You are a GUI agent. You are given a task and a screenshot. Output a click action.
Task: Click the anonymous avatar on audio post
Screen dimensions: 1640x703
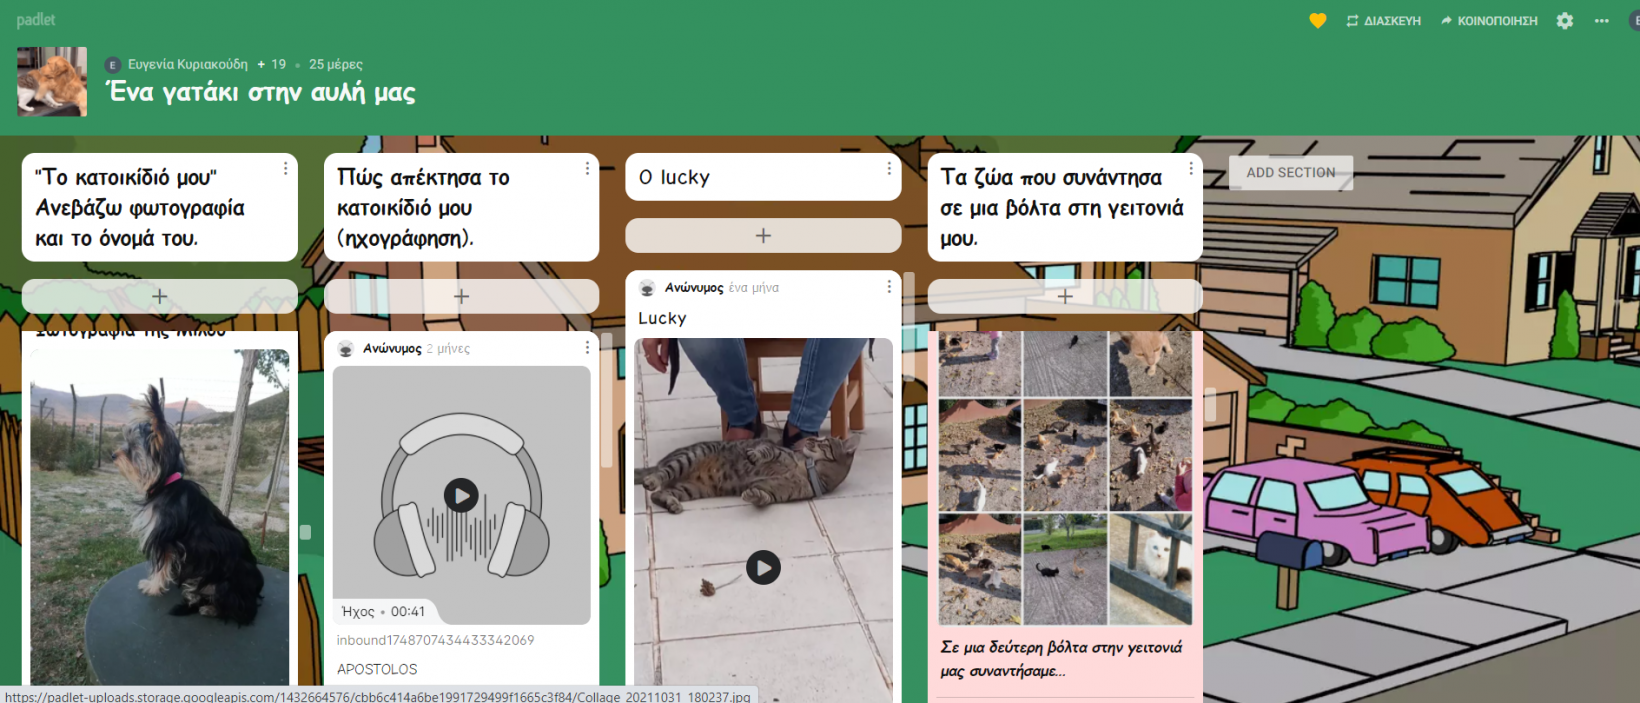click(x=346, y=348)
